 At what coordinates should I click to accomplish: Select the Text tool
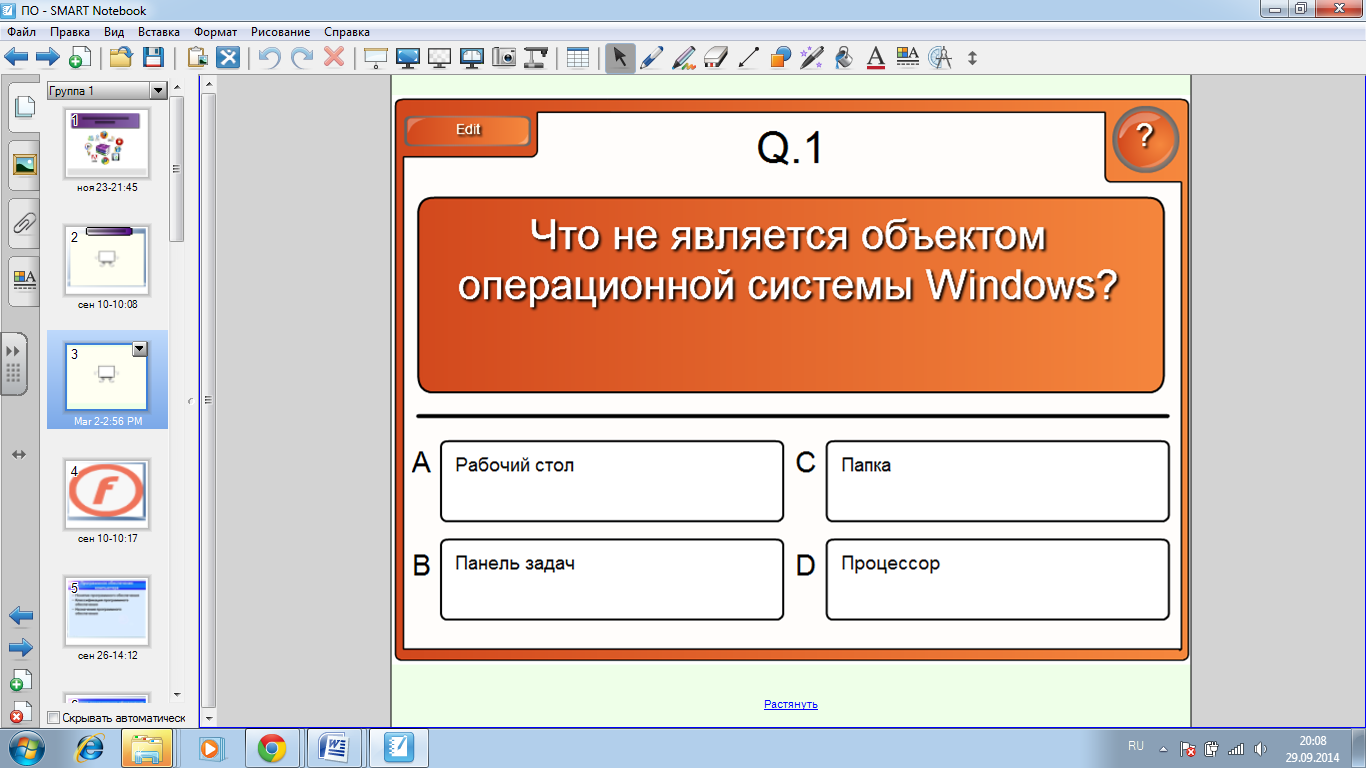[x=876, y=57]
